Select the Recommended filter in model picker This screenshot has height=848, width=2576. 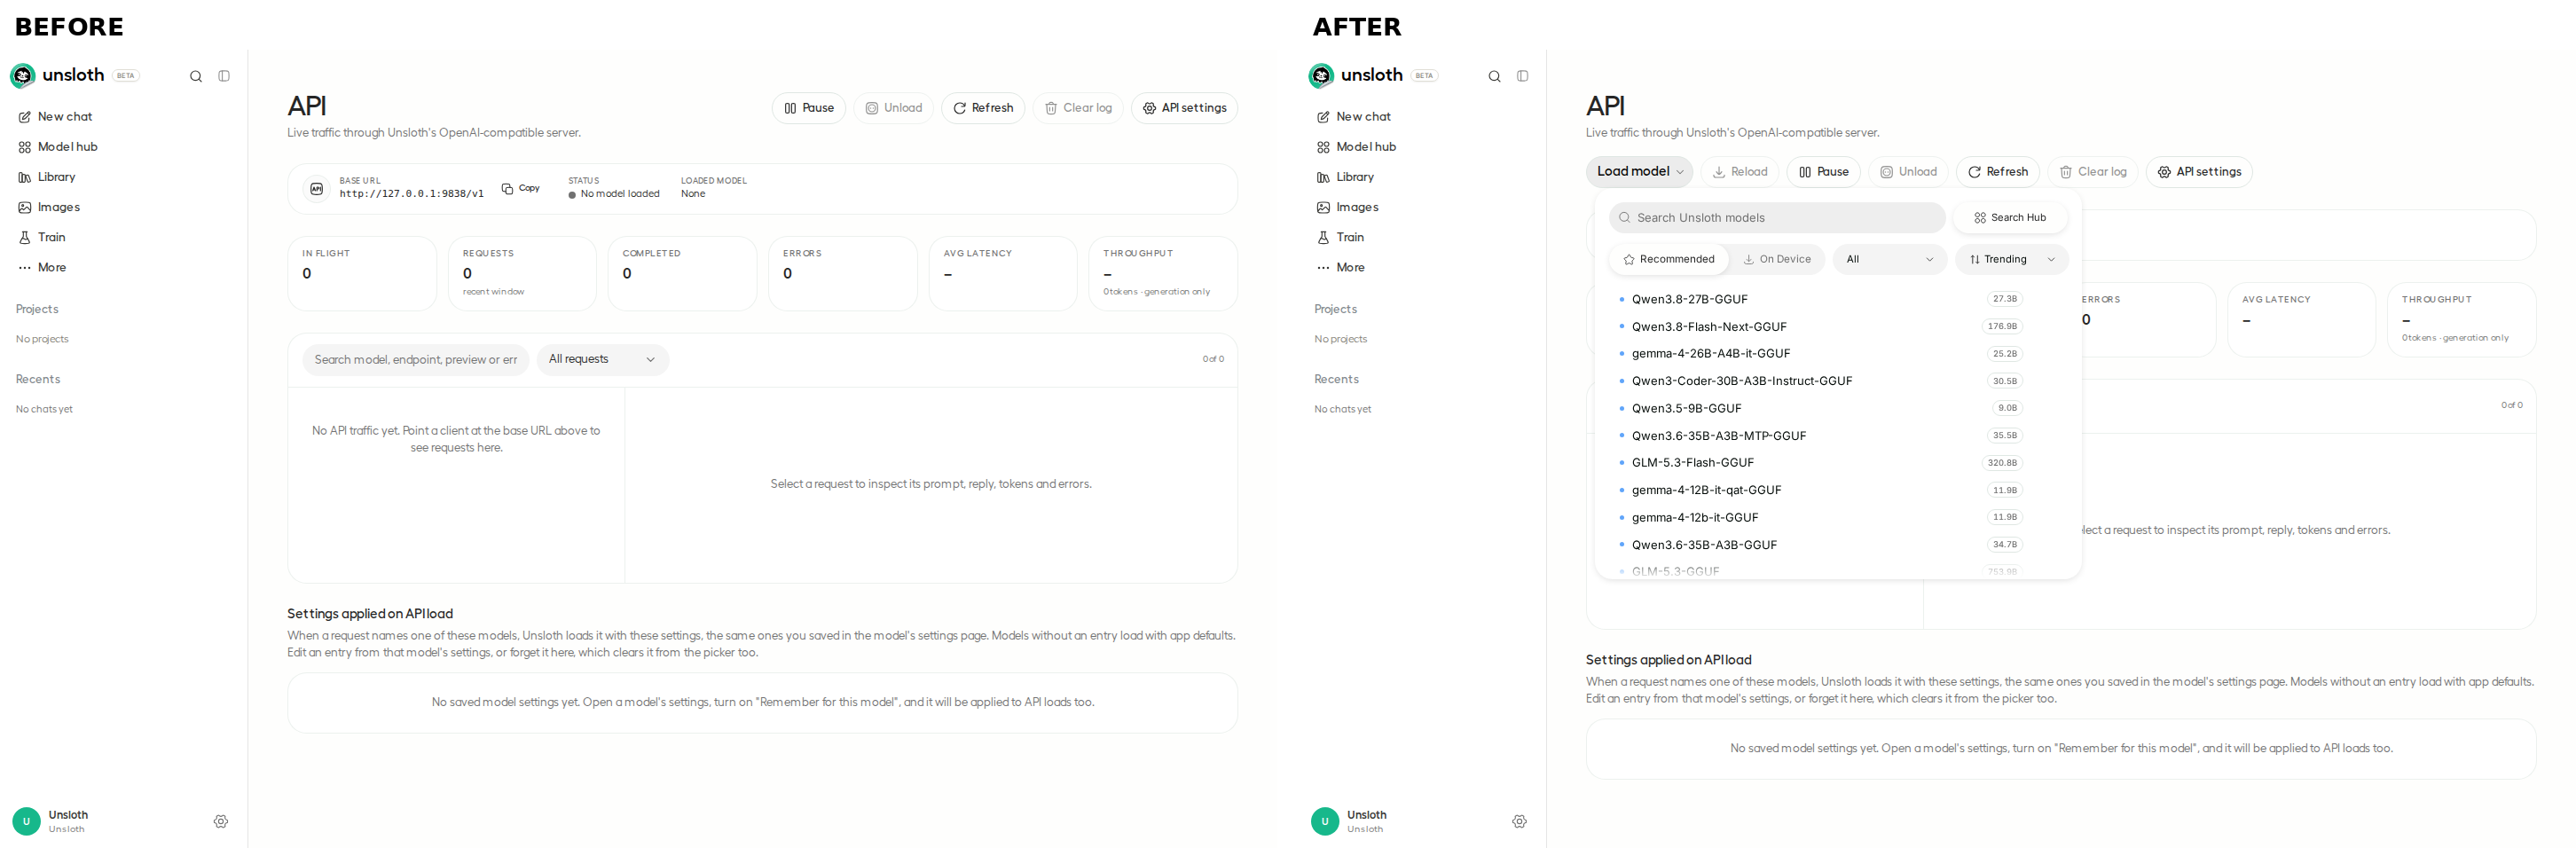(1668, 259)
